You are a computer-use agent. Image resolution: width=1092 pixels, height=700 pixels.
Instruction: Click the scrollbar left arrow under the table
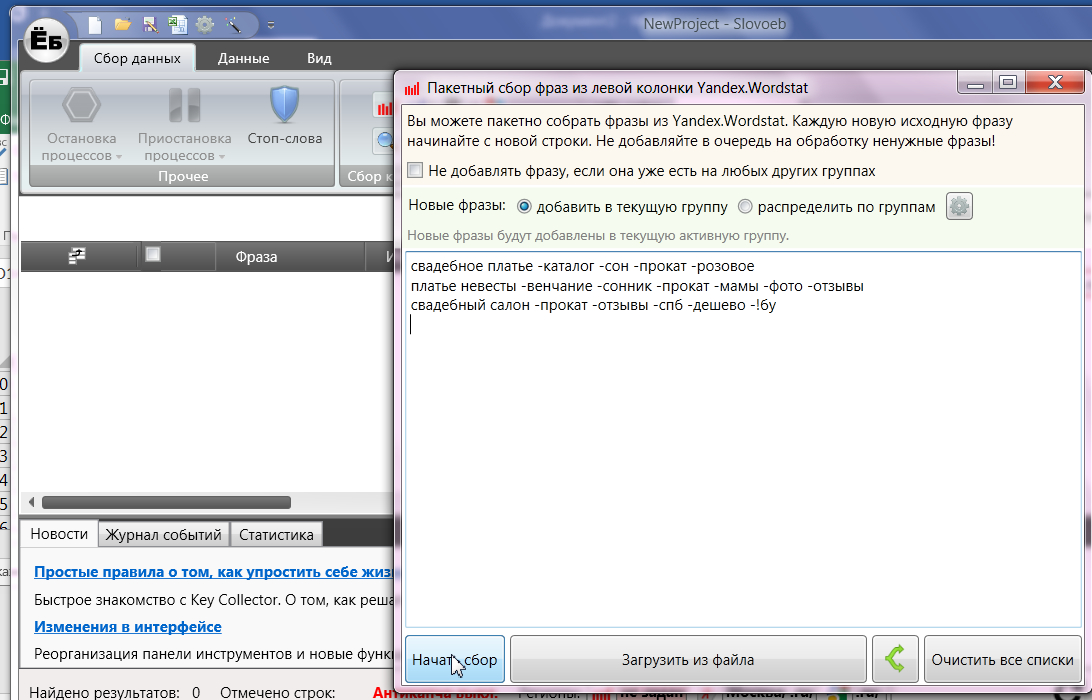31,502
